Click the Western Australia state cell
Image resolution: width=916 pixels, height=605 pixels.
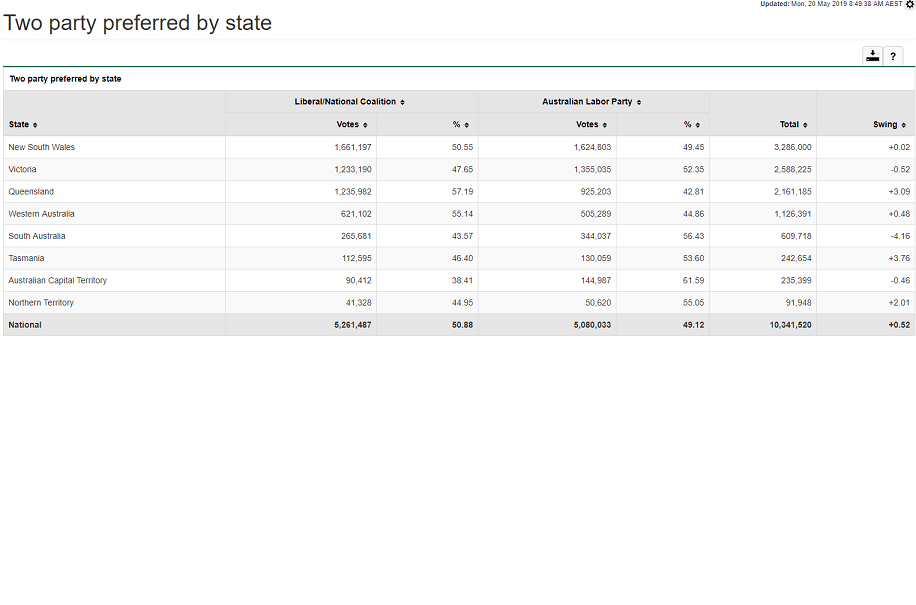pyautogui.click(x=41, y=214)
